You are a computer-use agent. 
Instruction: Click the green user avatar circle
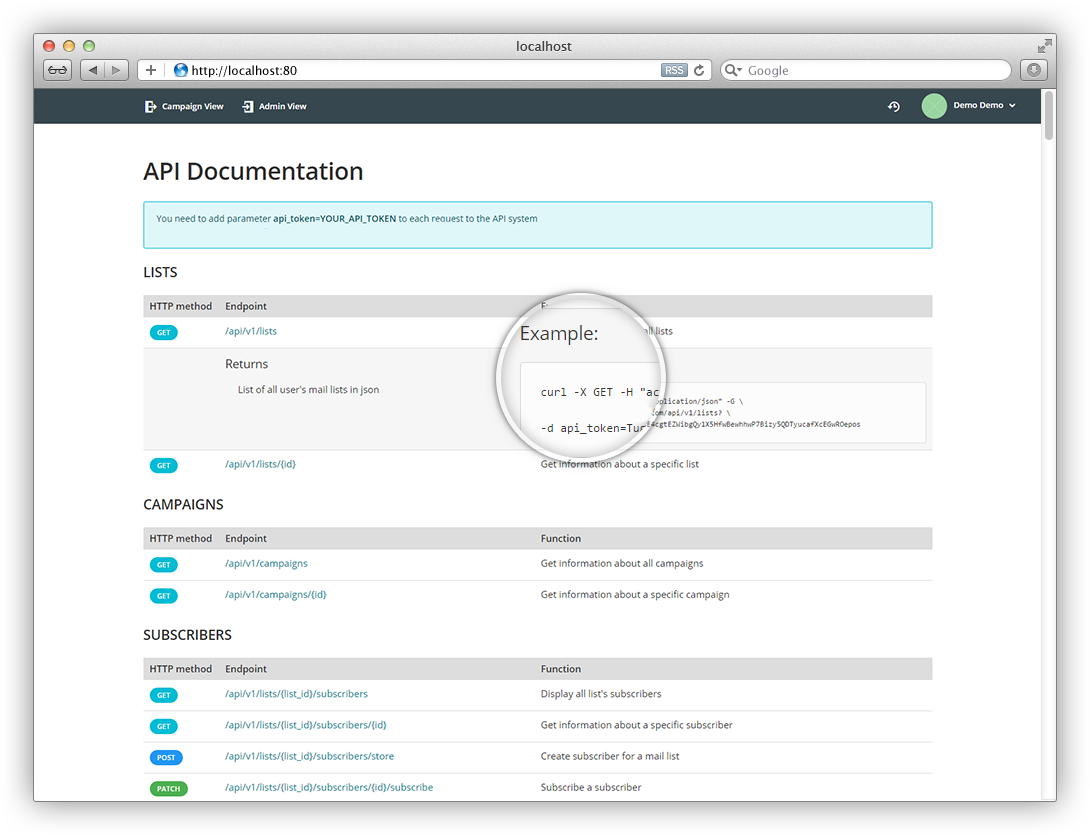933,106
